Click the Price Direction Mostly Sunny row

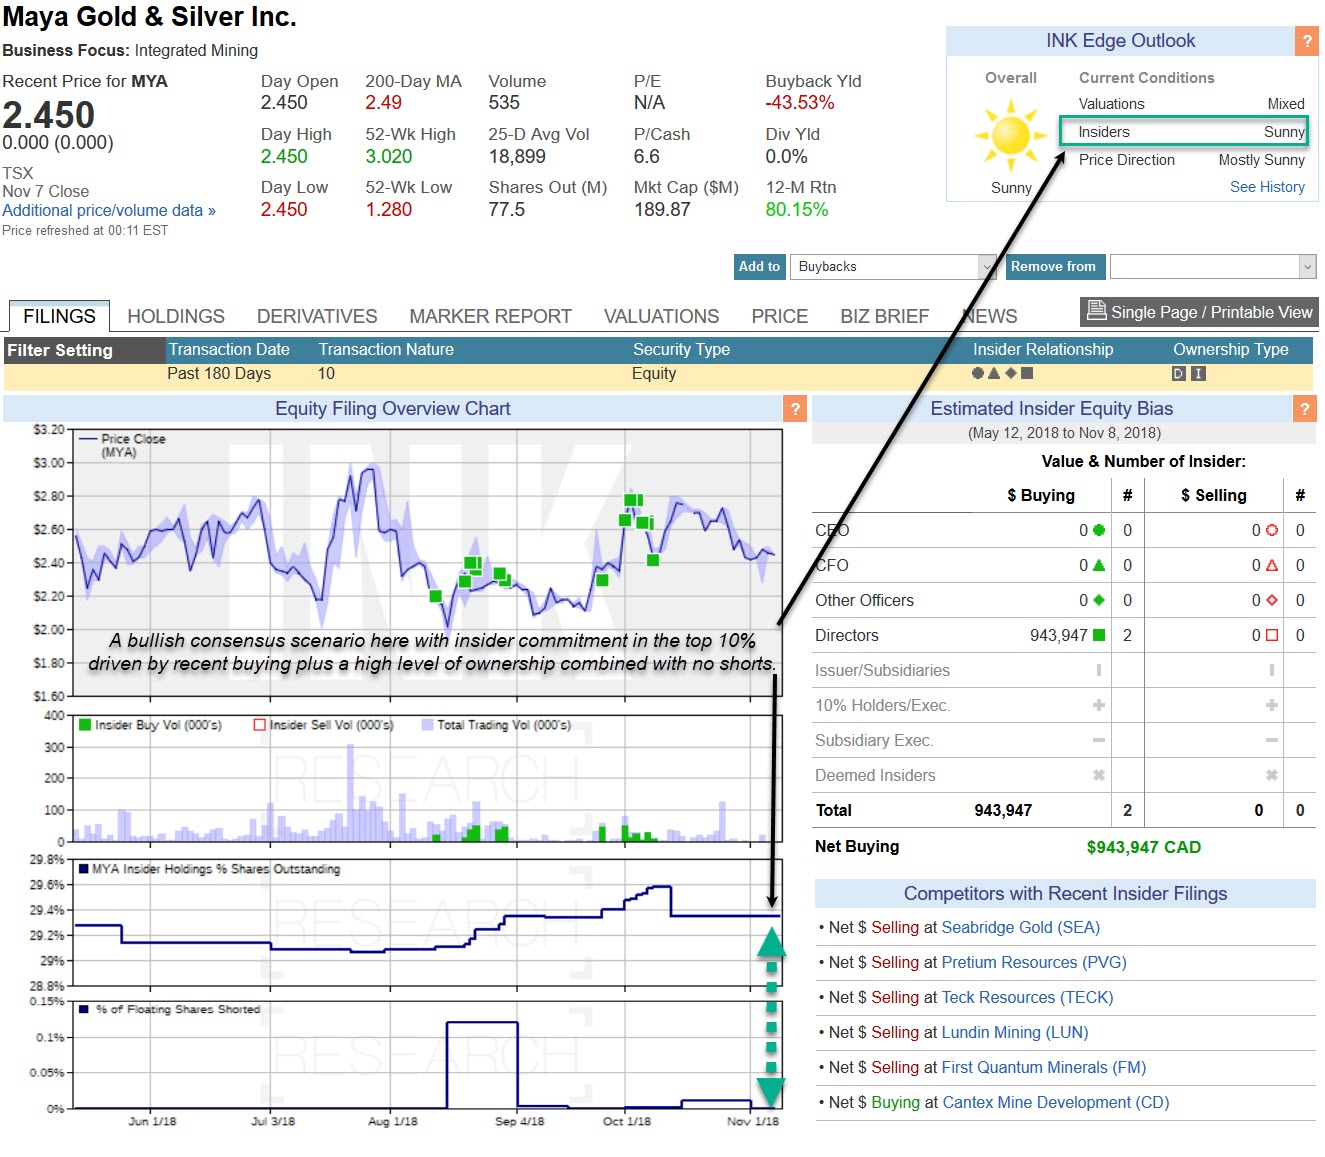point(1191,160)
